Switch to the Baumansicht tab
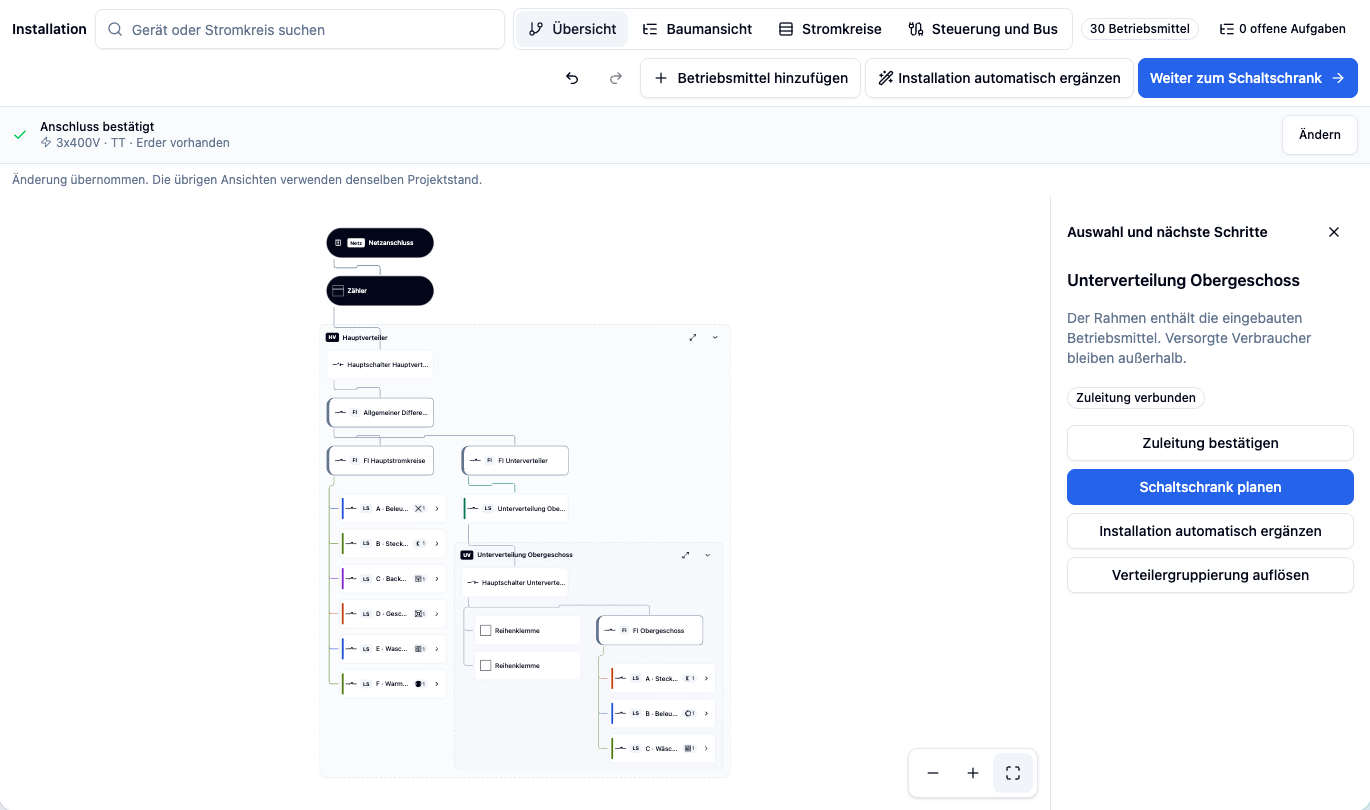The width and height of the screenshot is (1370, 810). point(697,29)
